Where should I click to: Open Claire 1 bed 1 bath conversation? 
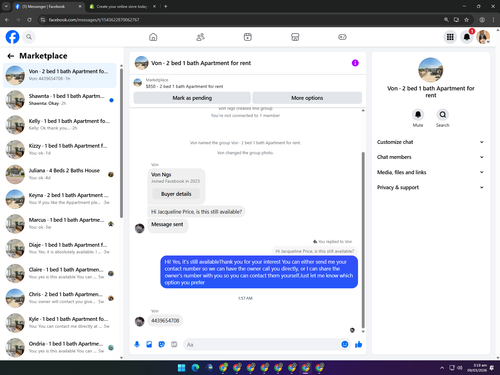[60, 273]
